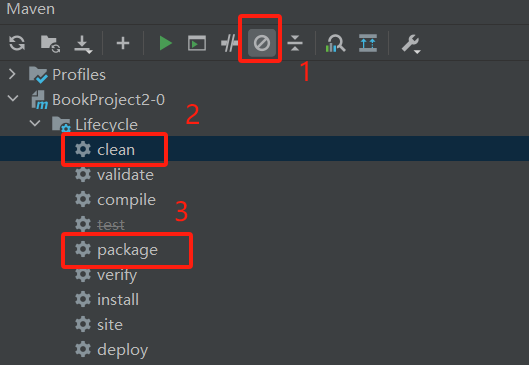Viewport: 529px width, 365px height.
Task: Open Maven Settings wrench dropdown
Action: coord(411,44)
